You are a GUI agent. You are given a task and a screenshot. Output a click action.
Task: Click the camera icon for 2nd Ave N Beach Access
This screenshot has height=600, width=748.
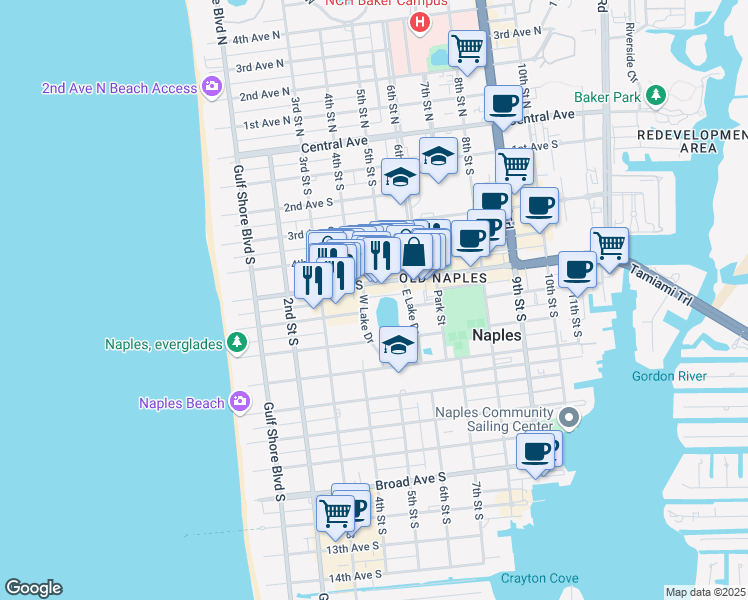tap(211, 87)
